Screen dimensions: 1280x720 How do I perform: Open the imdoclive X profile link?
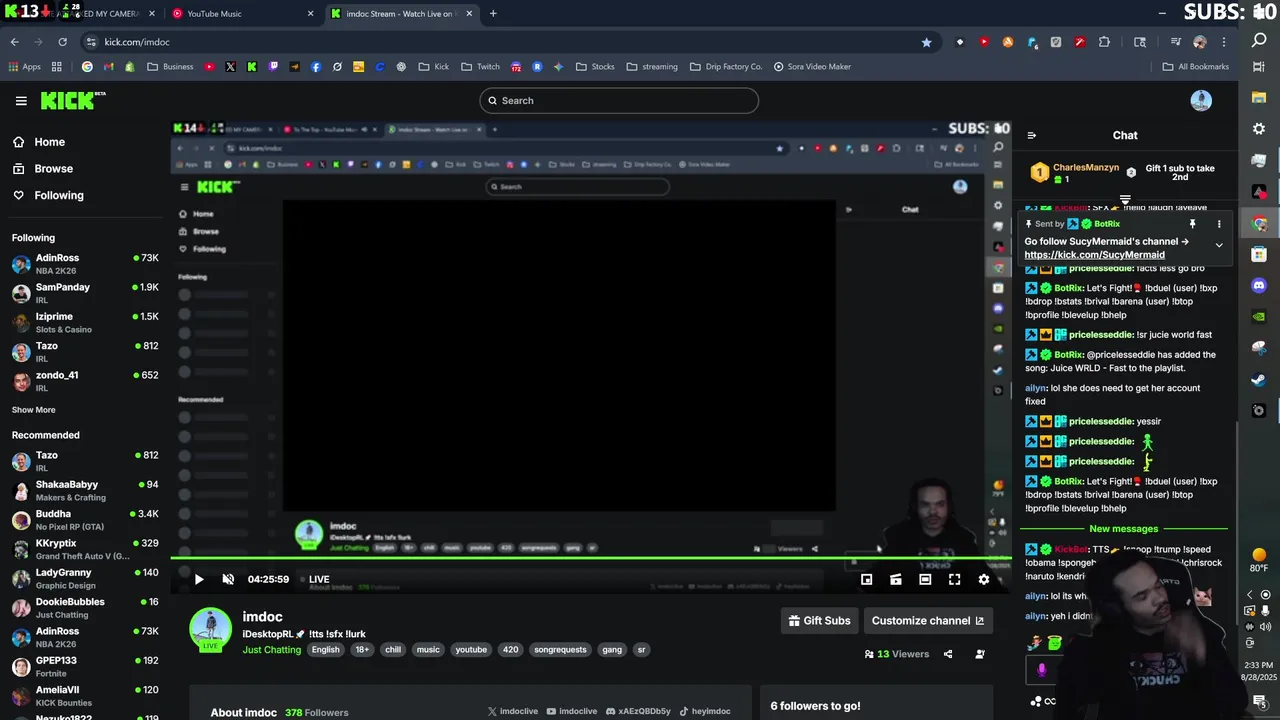coord(512,712)
